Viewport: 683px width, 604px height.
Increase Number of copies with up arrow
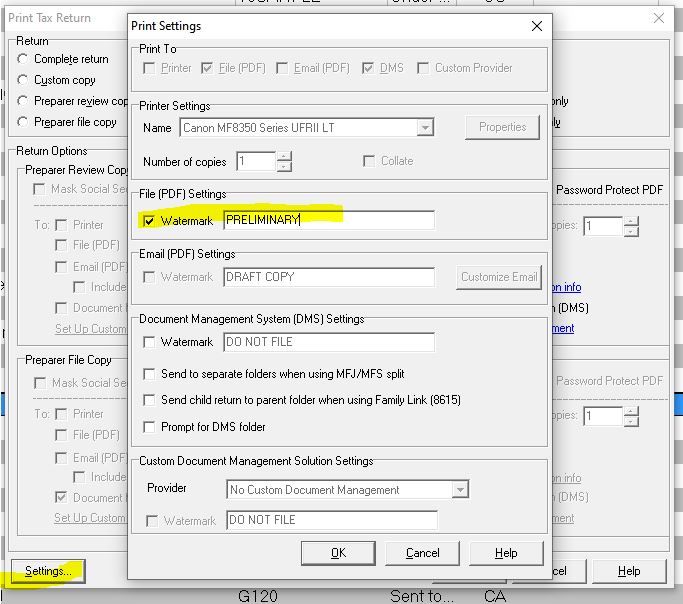pyautogui.click(x=284, y=156)
